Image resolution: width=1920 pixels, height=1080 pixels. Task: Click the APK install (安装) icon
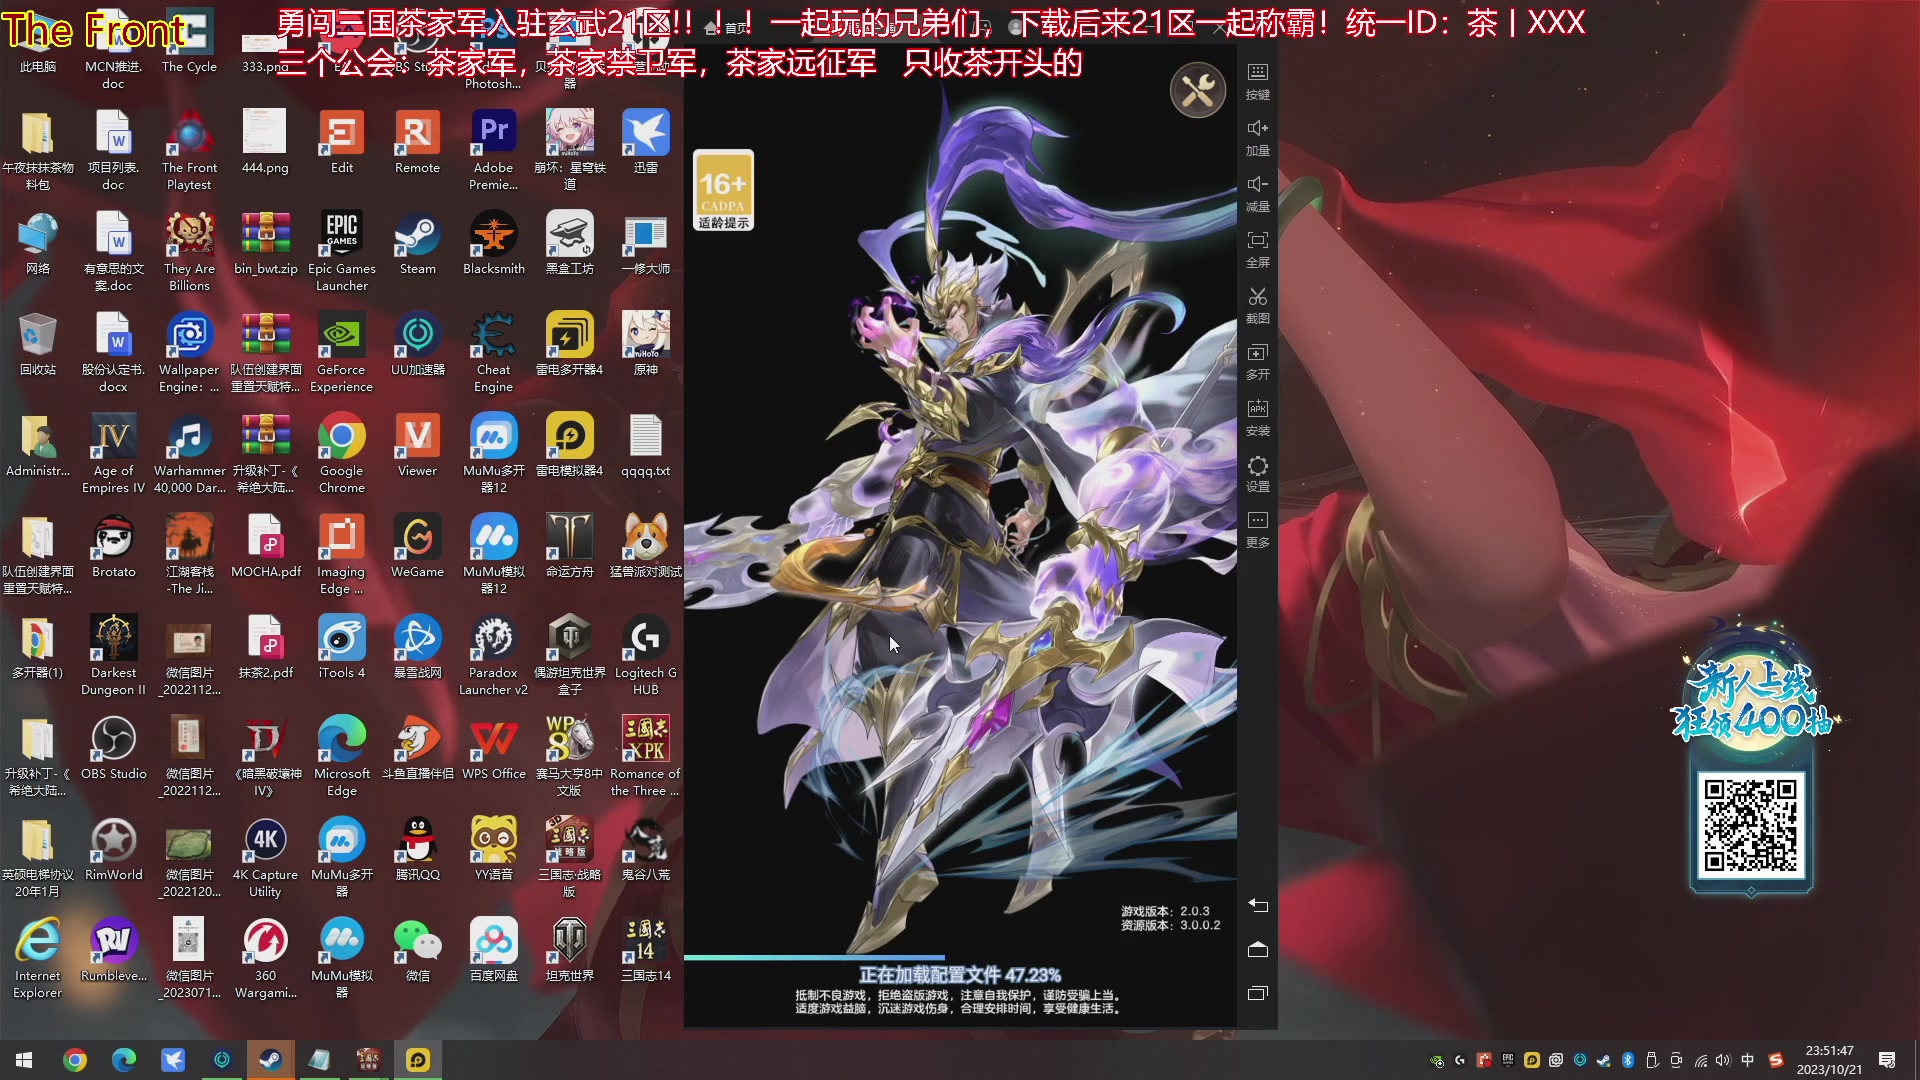tap(1258, 417)
